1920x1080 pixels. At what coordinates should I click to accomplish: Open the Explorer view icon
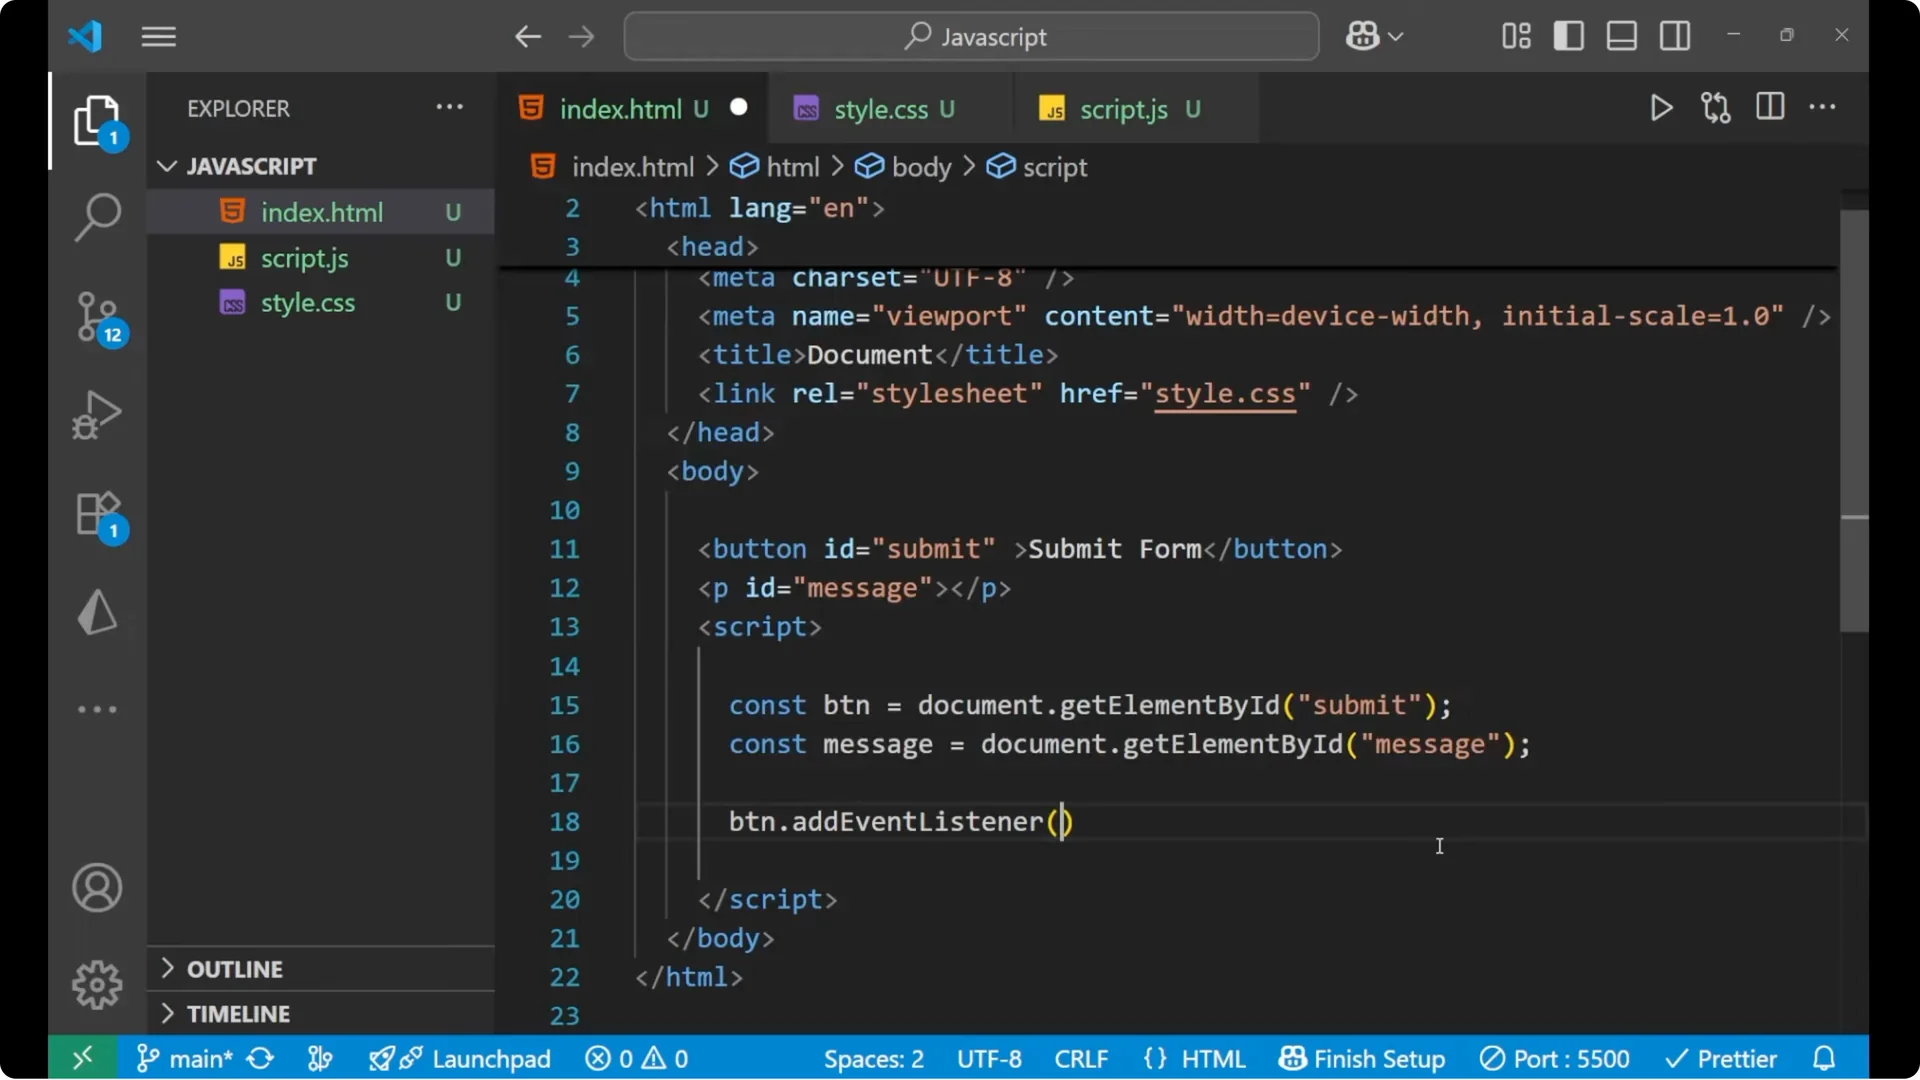pyautogui.click(x=97, y=120)
